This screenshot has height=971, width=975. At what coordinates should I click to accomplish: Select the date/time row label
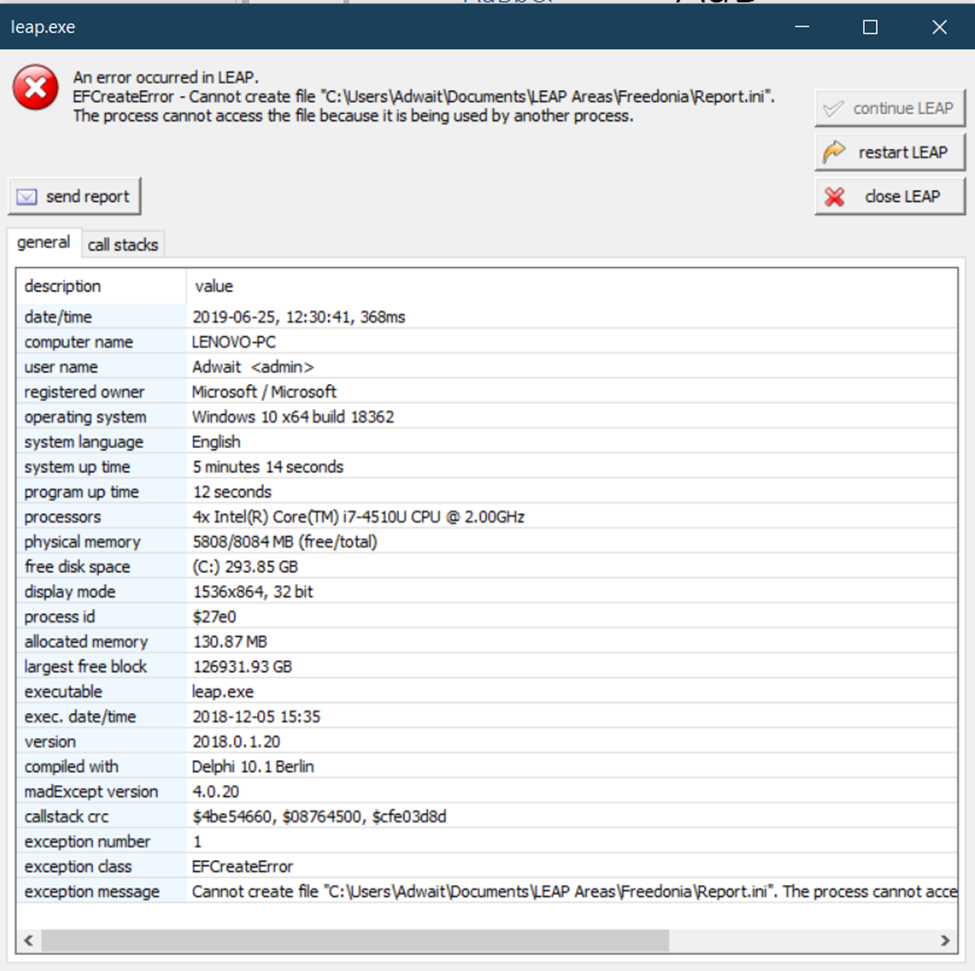tap(58, 317)
